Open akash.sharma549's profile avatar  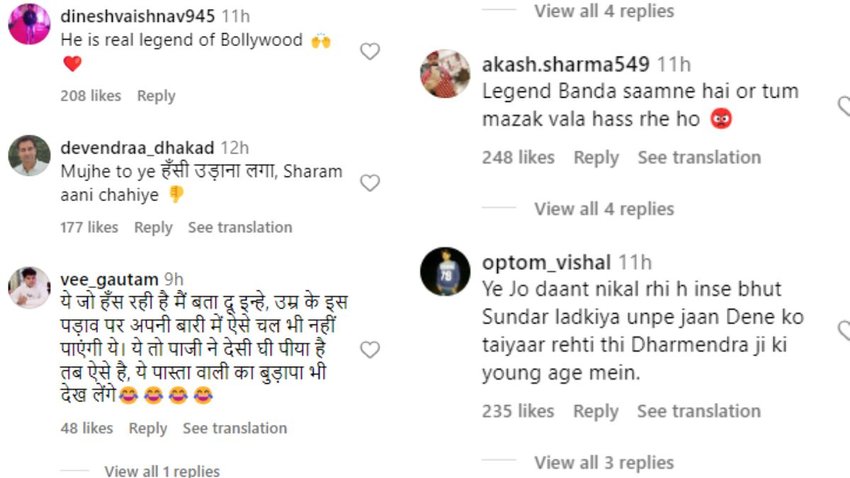pos(445,74)
